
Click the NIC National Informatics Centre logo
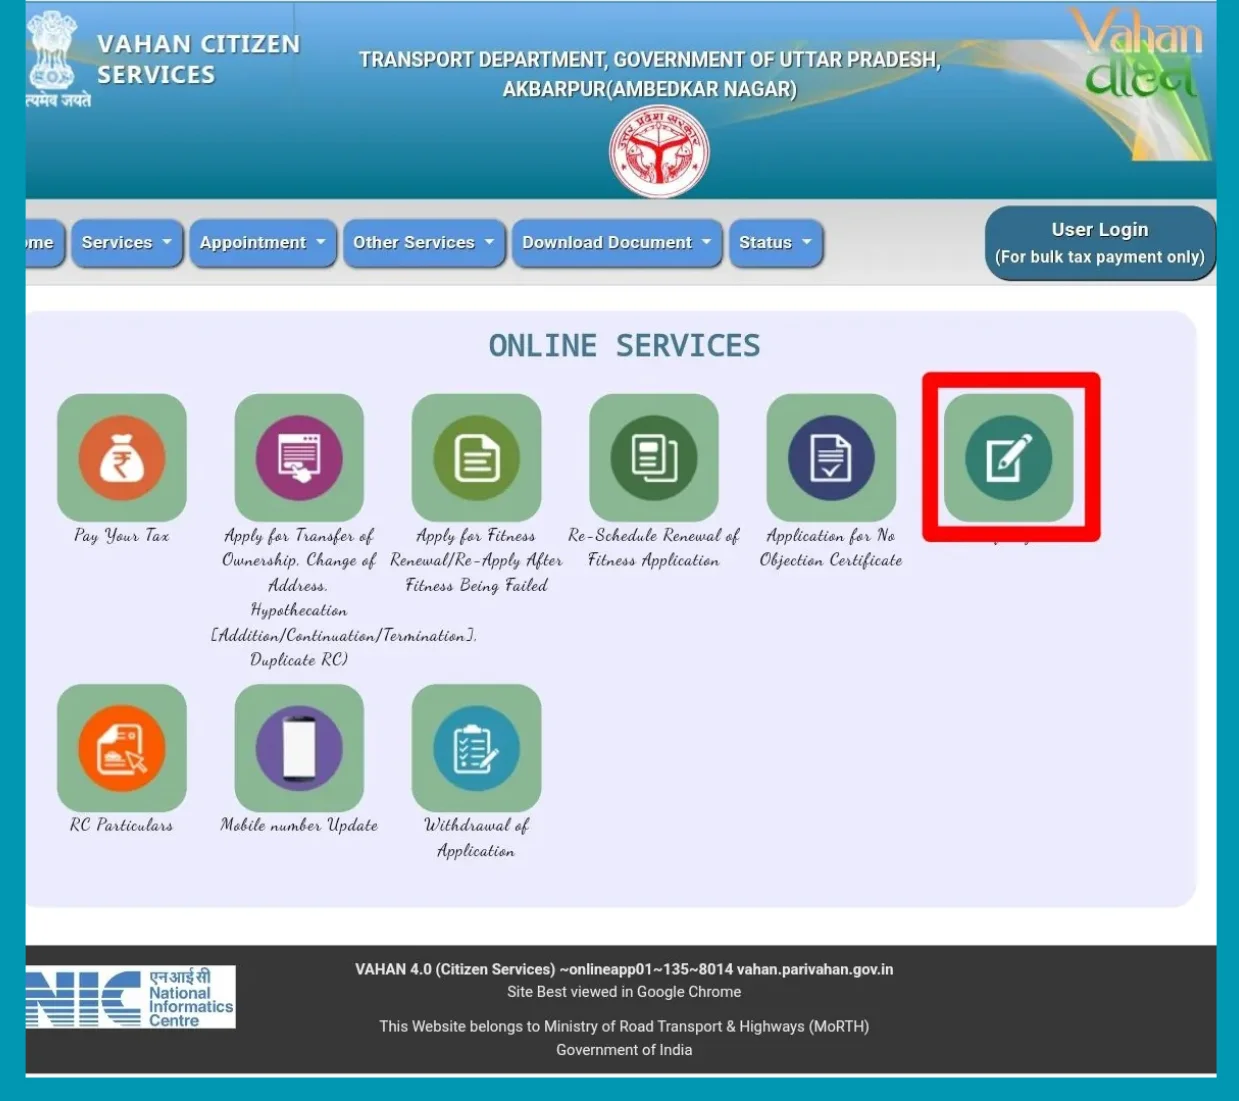(x=131, y=997)
